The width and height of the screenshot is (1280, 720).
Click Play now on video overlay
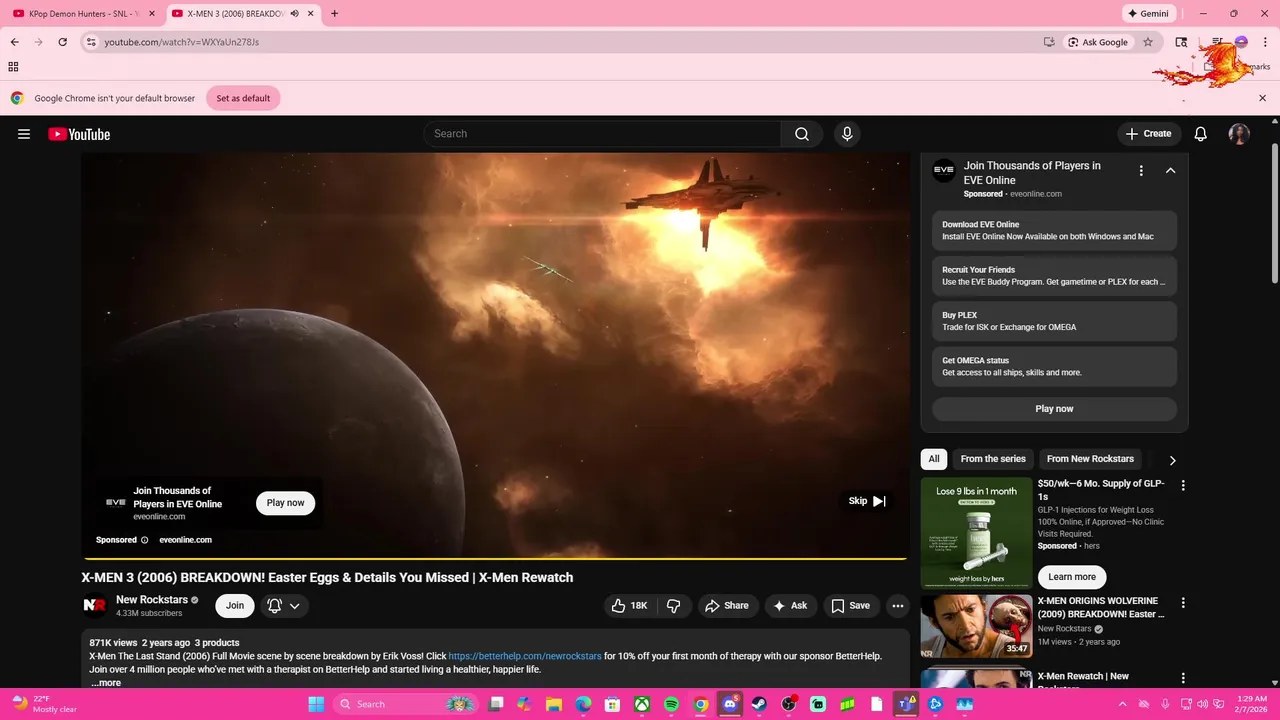pos(285,503)
